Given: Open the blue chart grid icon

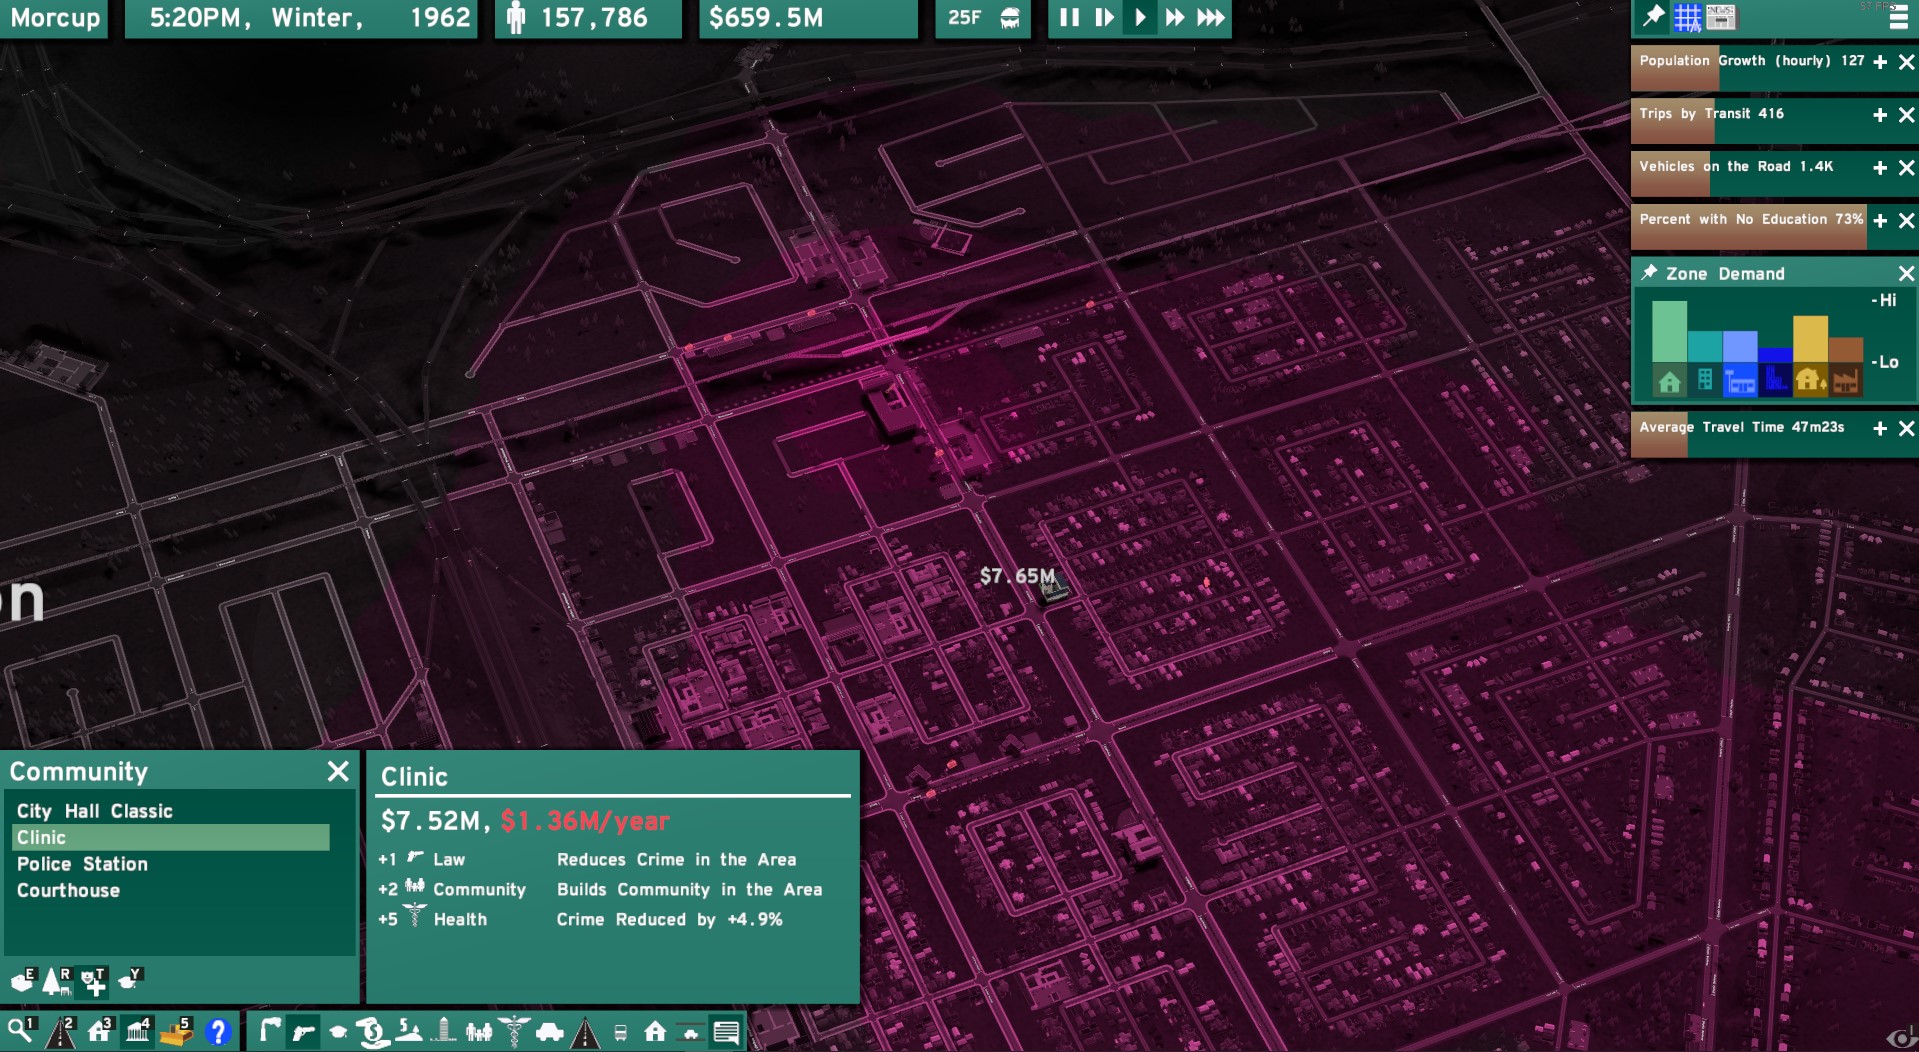Looking at the screenshot, I should (1687, 17).
